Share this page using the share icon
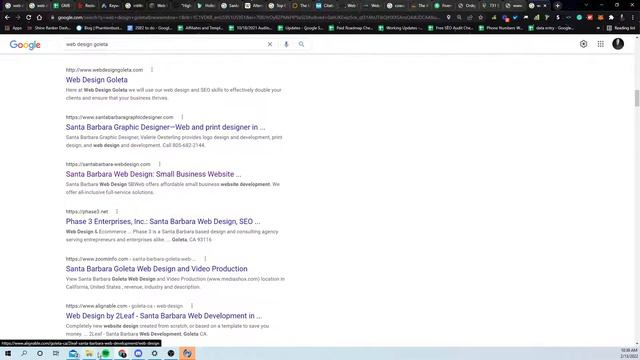 coord(470,18)
